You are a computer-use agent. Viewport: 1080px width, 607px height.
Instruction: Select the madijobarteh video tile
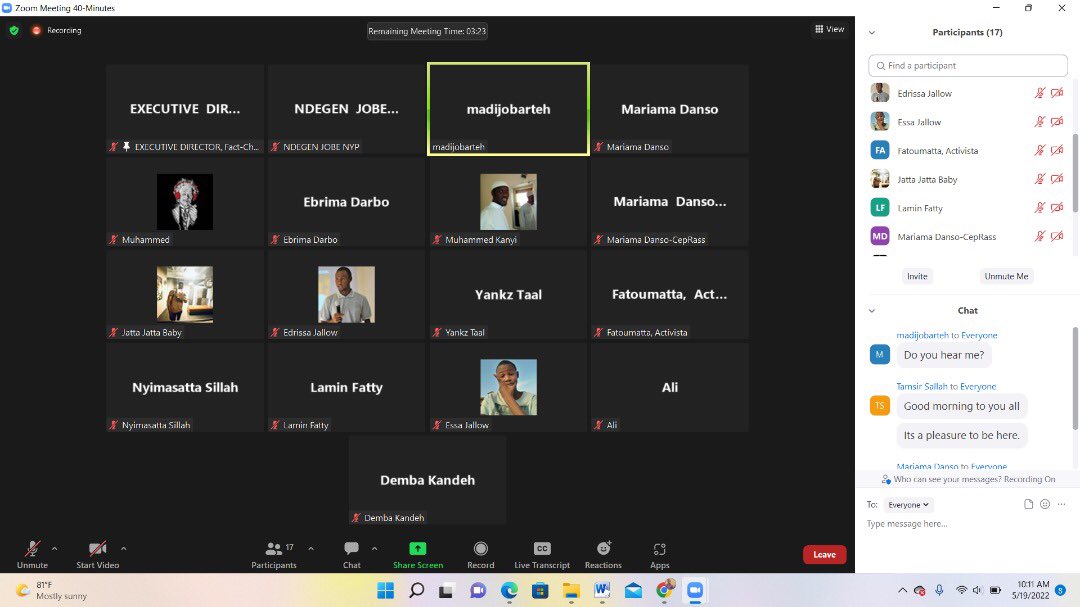[x=508, y=109]
